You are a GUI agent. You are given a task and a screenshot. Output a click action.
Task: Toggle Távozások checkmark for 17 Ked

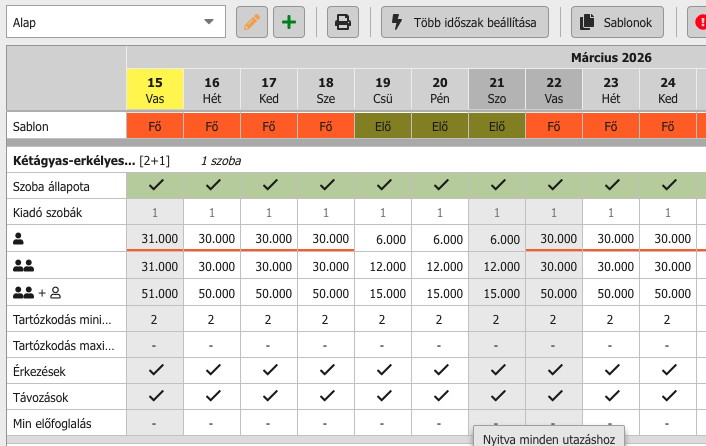pos(269,396)
